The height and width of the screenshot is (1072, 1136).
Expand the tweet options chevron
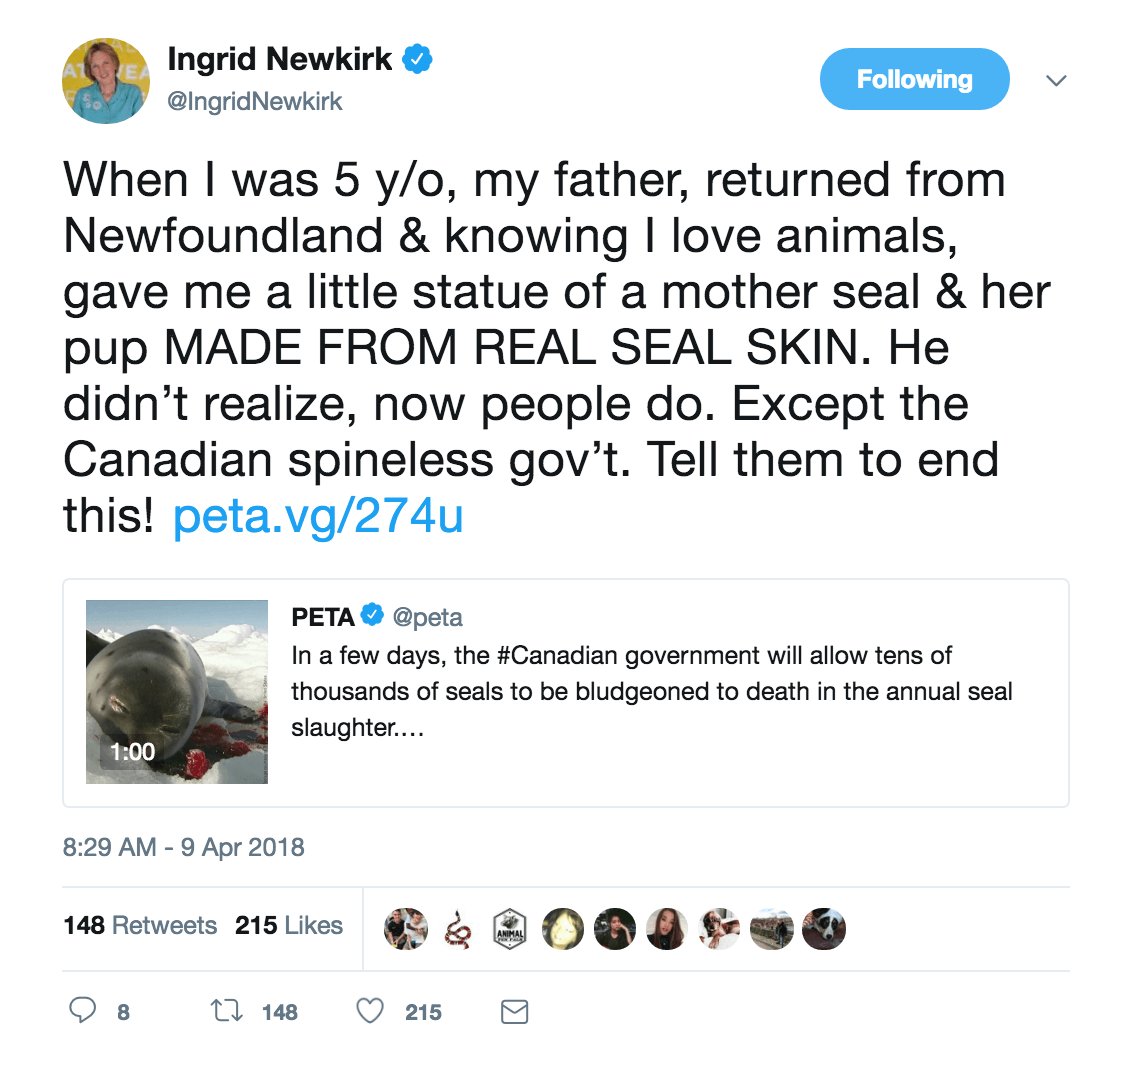[x=1056, y=80]
